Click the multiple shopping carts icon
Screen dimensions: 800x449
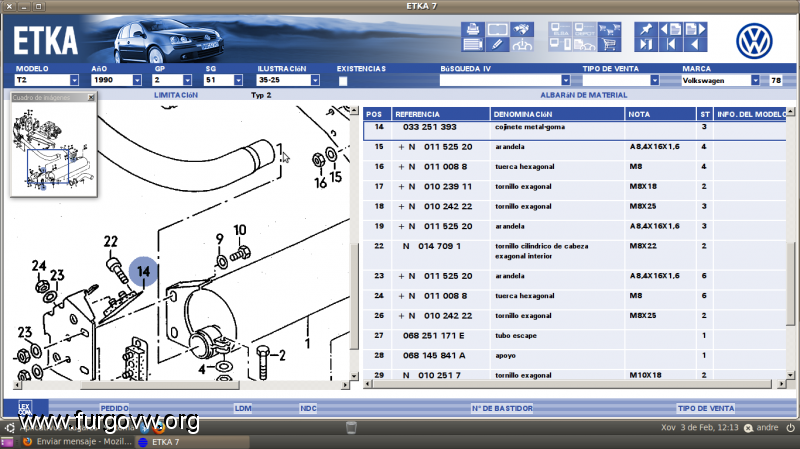click(x=609, y=30)
